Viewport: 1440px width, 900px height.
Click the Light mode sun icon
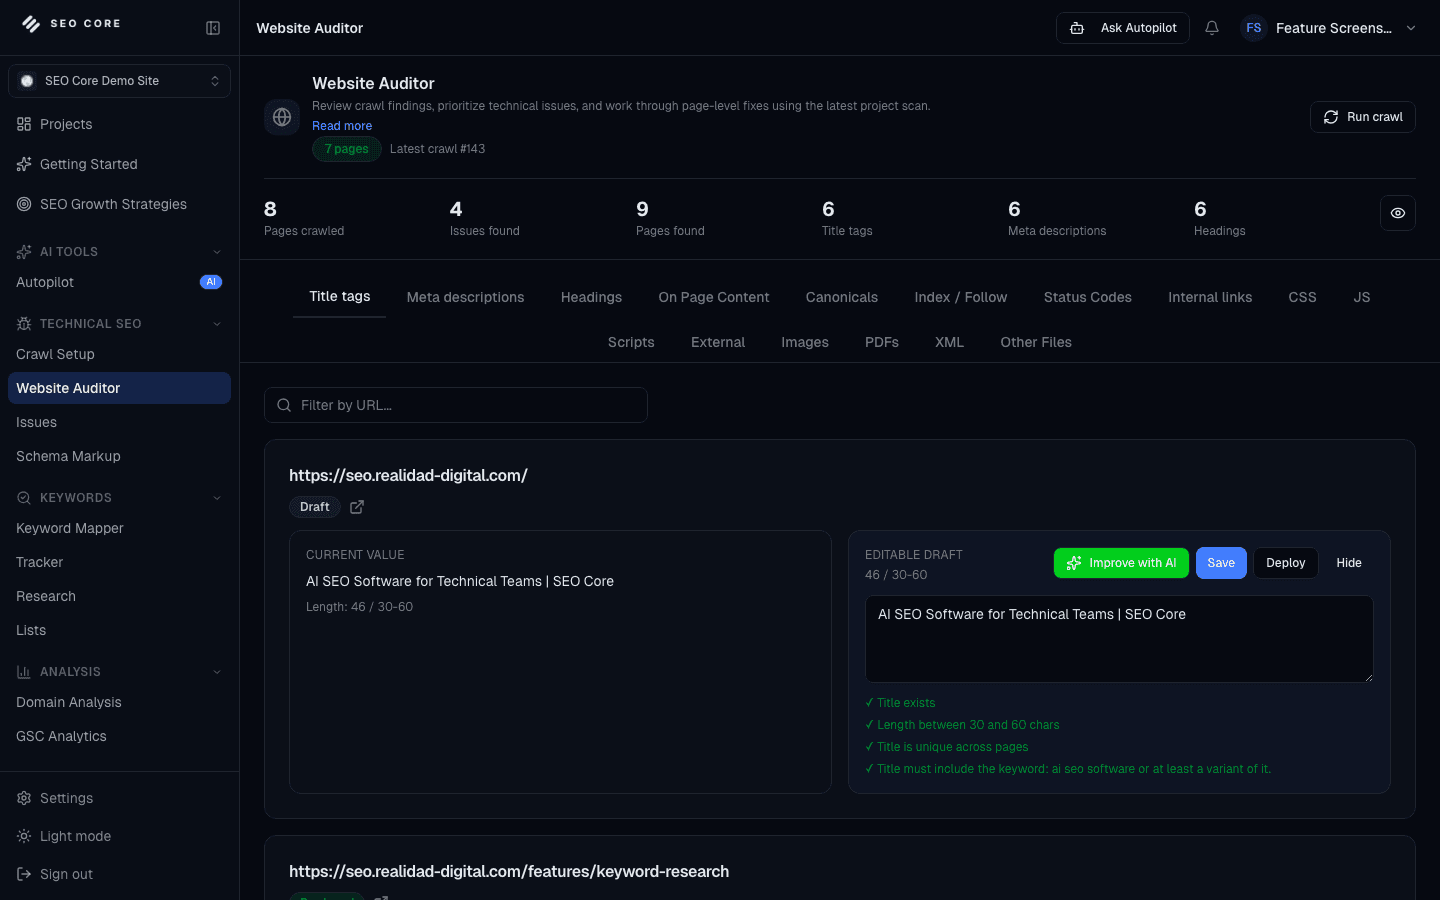(24, 836)
